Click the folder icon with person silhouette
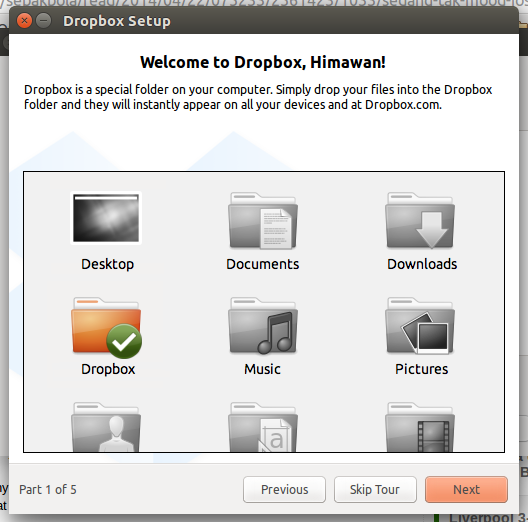528x522 pixels. point(106,427)
